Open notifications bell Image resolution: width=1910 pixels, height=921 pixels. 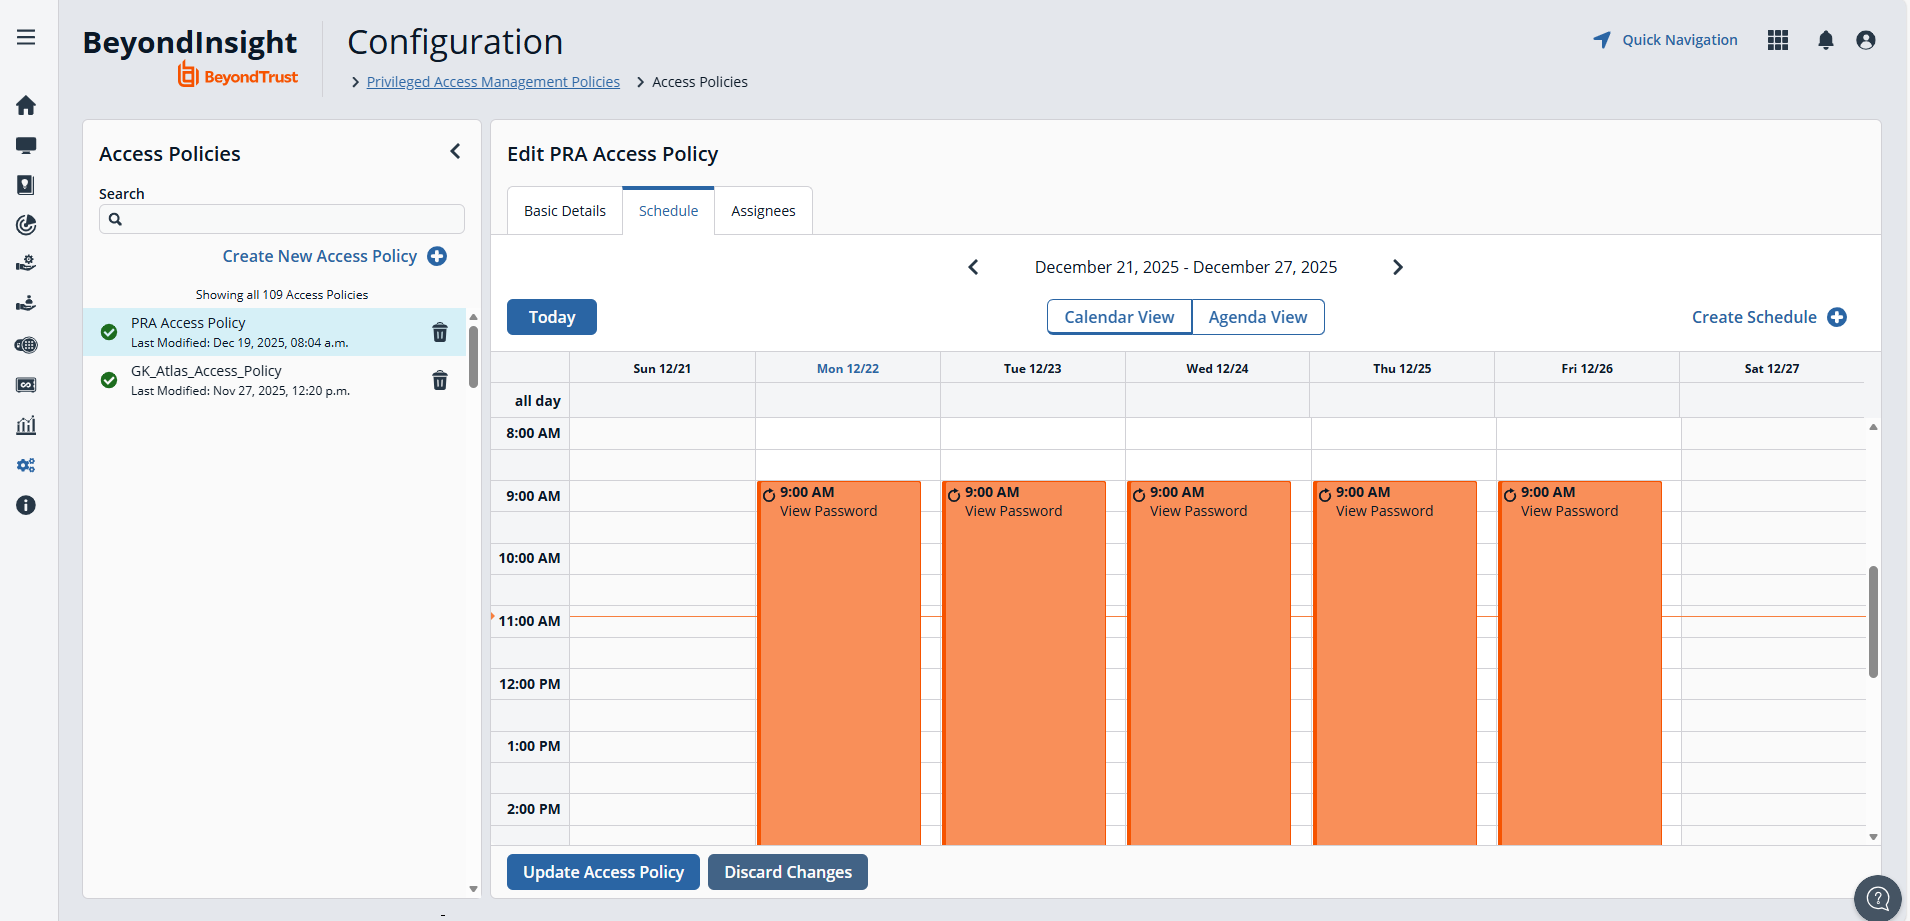(1826, 40)
